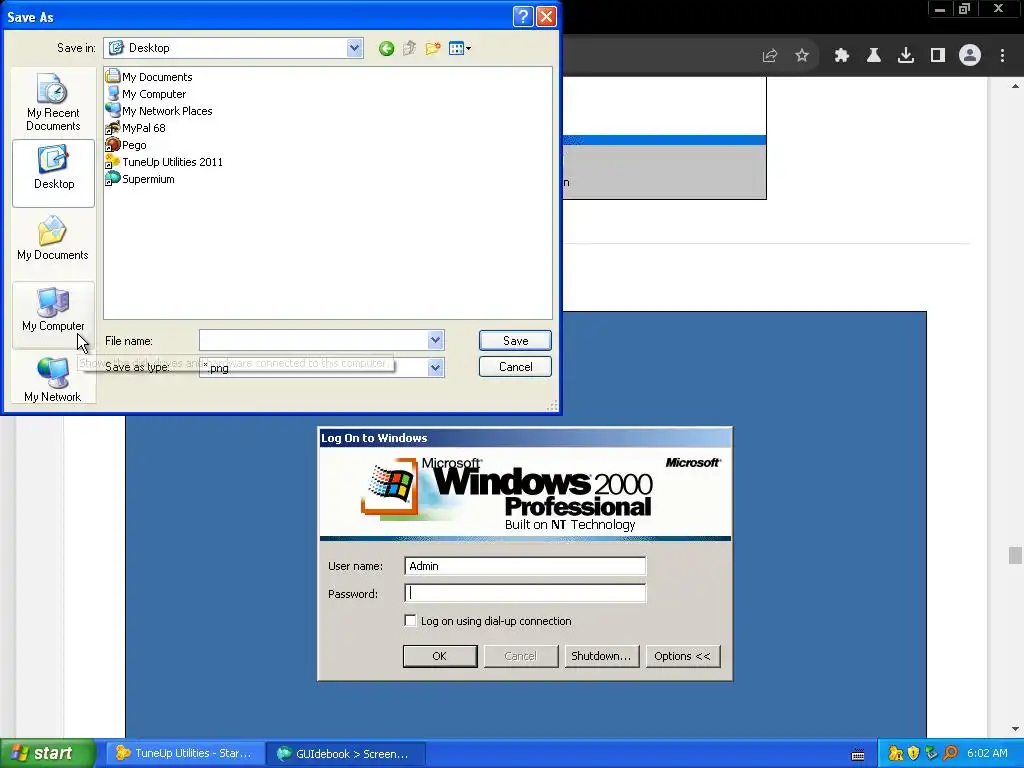The height and width of the screenshot is (768, 1024).
Task: Click the browser scrollbar down arrow
Action: tap(1015, 729)
